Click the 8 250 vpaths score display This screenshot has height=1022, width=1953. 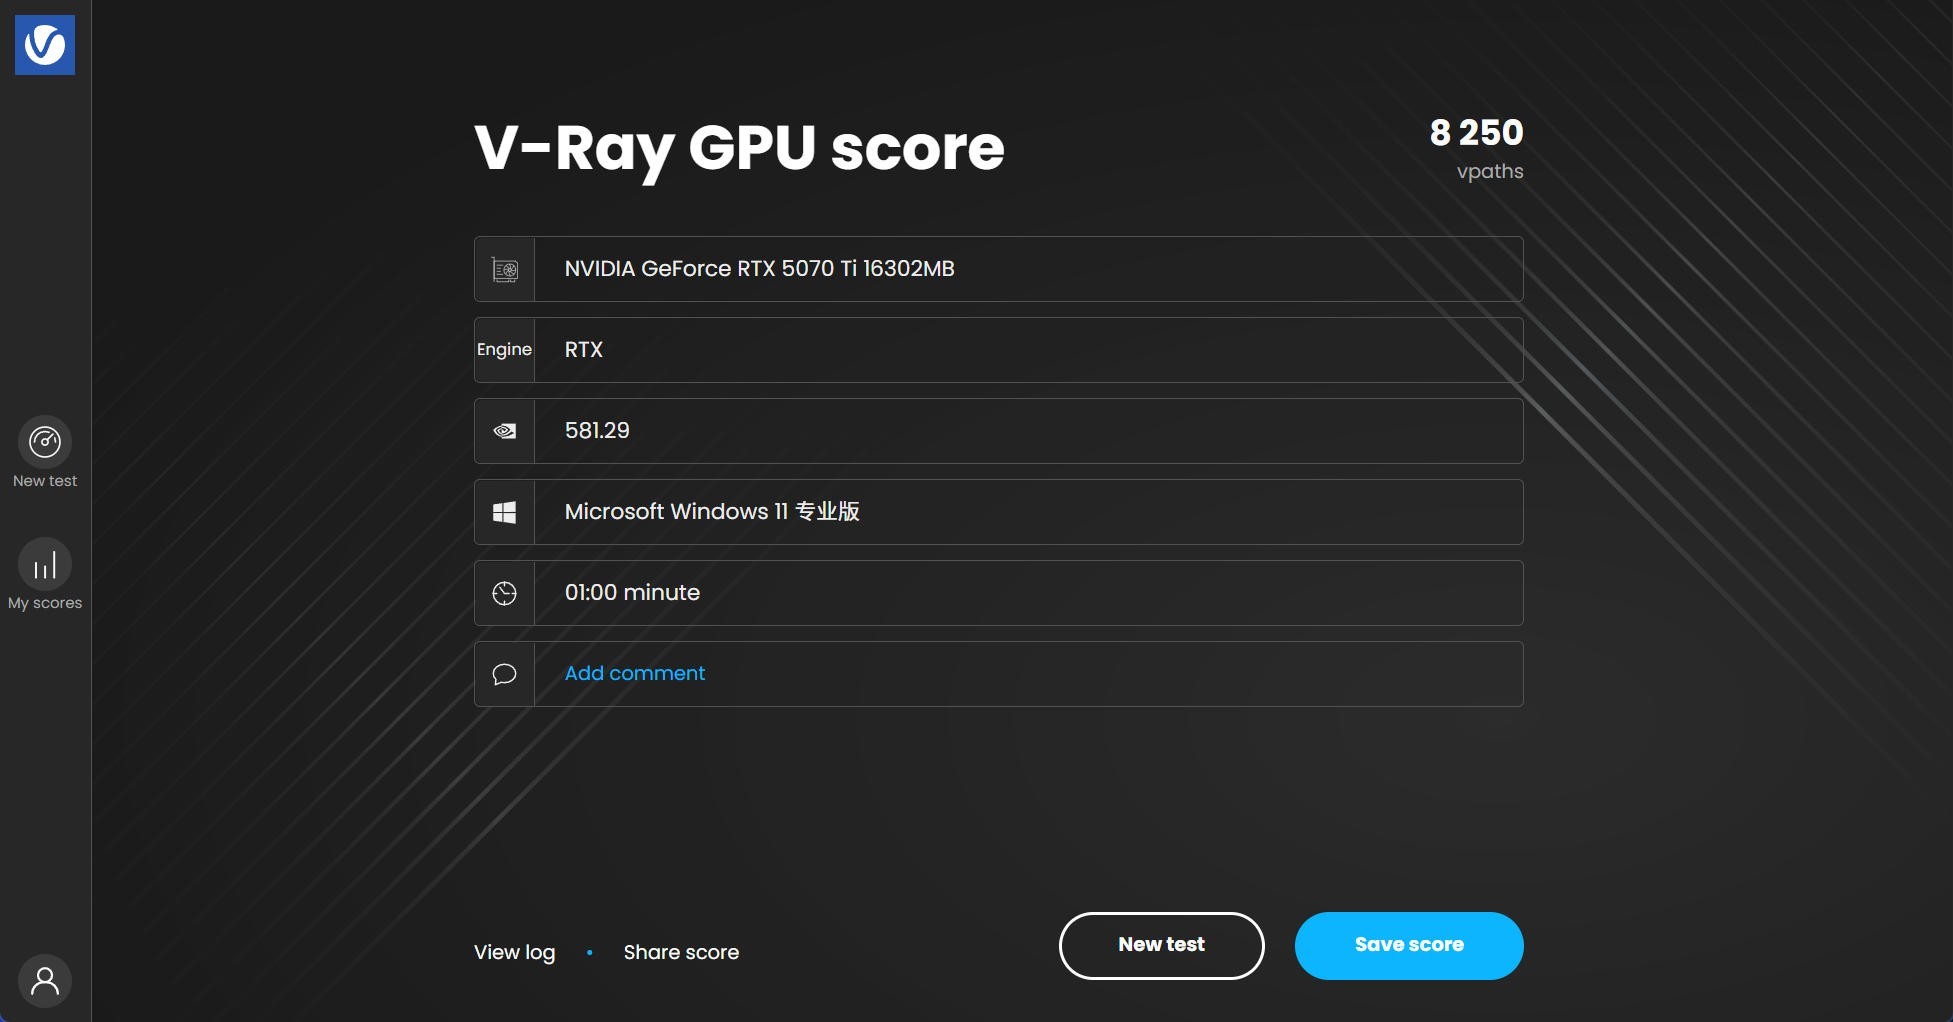pos(1476,145)
